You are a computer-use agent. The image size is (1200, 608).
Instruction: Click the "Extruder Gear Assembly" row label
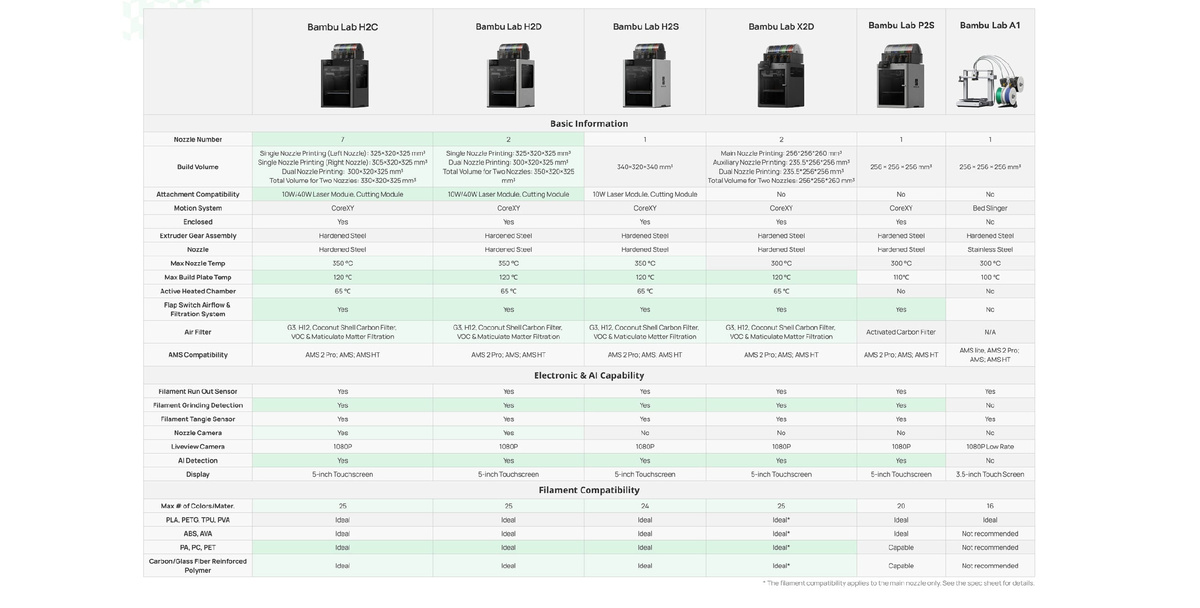coord(198,236)
